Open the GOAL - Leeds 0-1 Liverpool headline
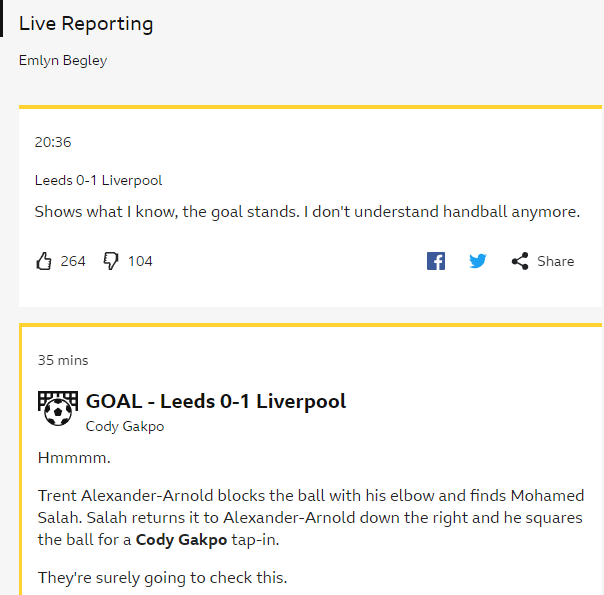This screenshot has width=604, height=595. pos(216,401)
